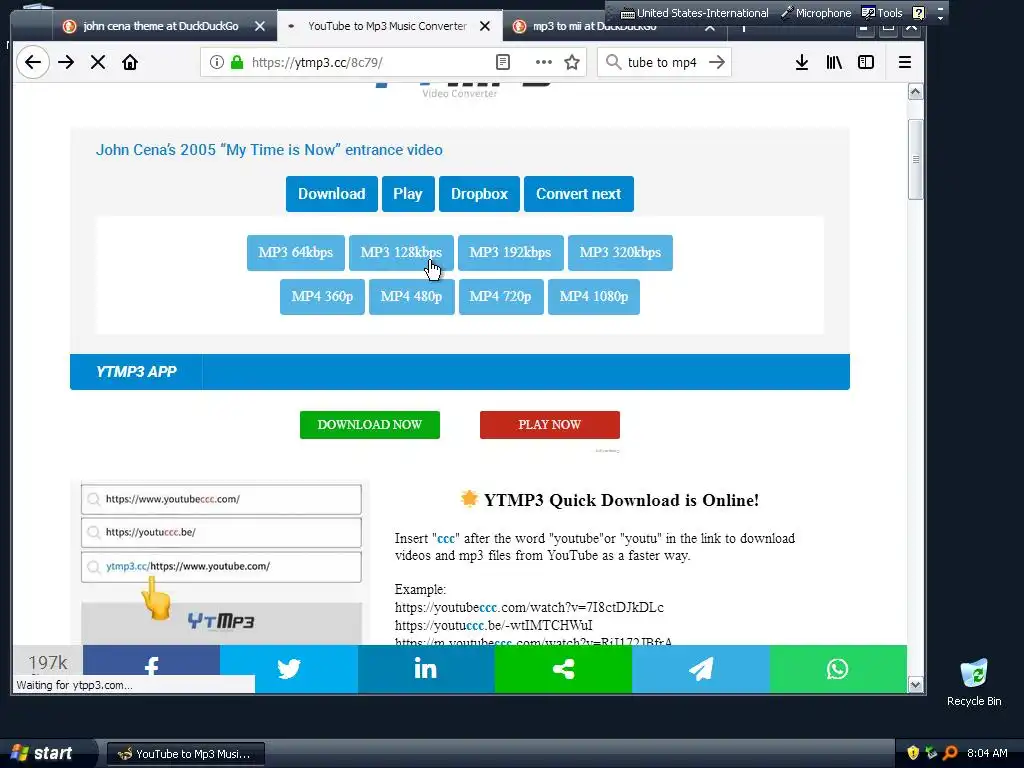Click the 197k share count
Viewport: 1024px width, 768px height.
coord(48,662)
